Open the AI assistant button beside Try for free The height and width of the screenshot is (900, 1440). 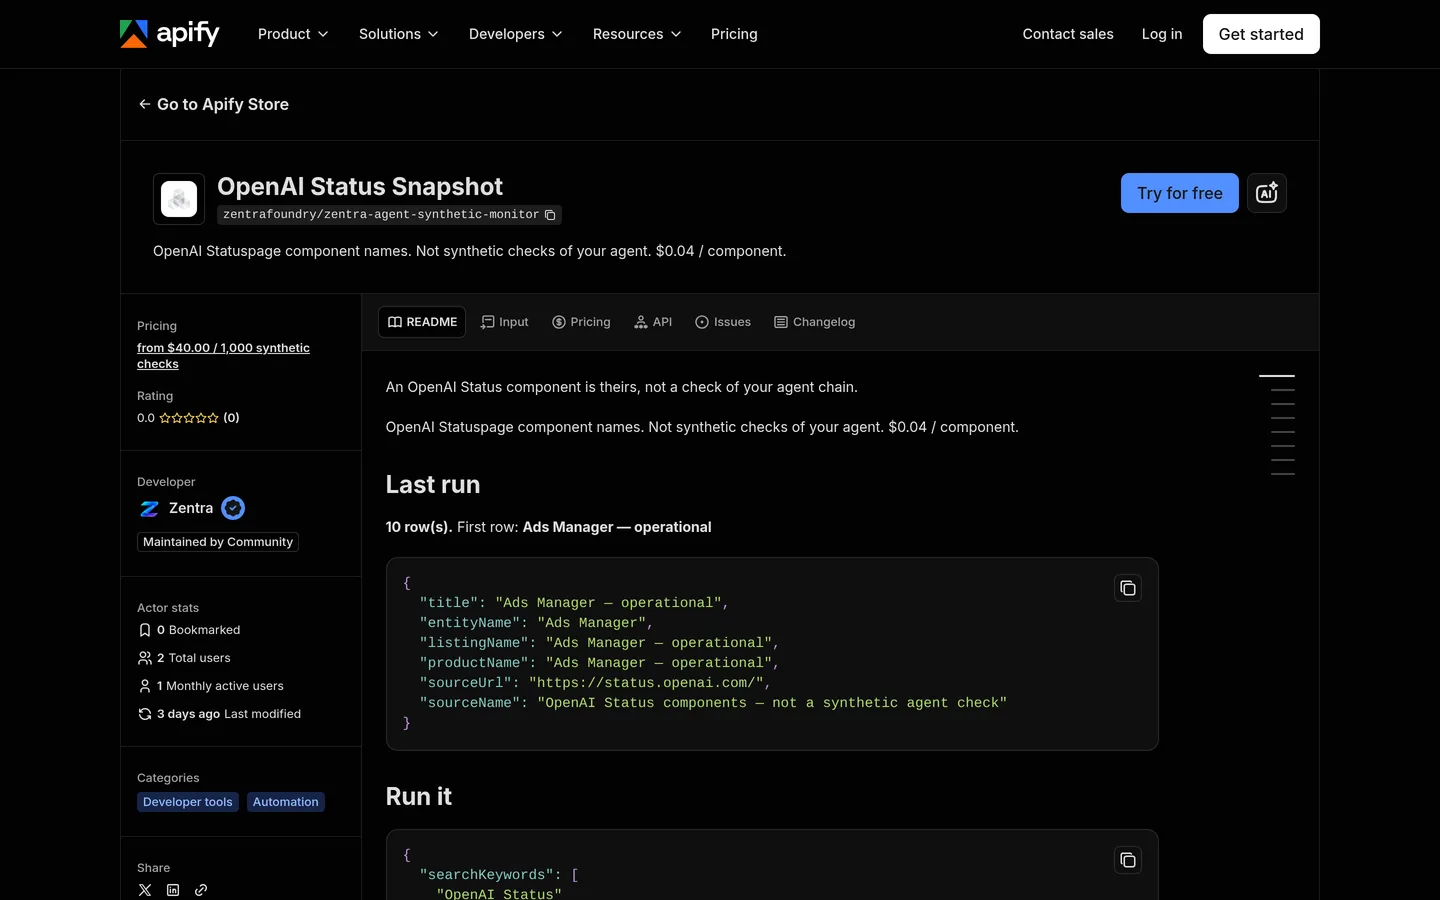[1267, 193]
